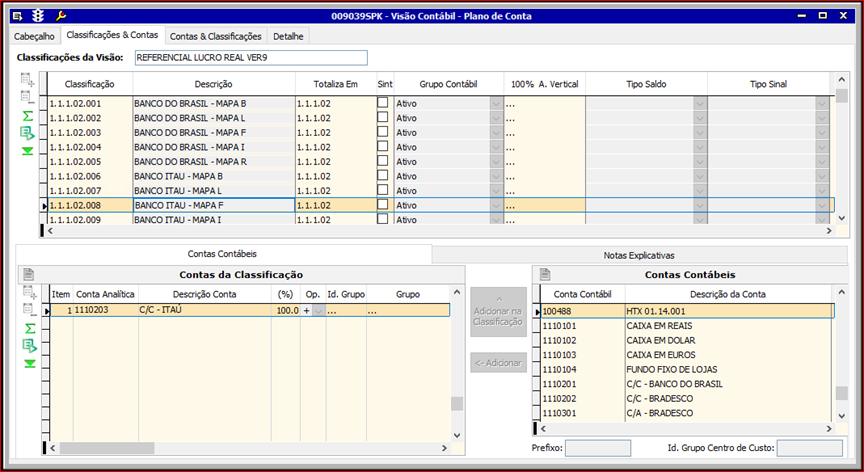
Task: Open Grupo Contábil dropdown on first row
Action: (496, 104)
